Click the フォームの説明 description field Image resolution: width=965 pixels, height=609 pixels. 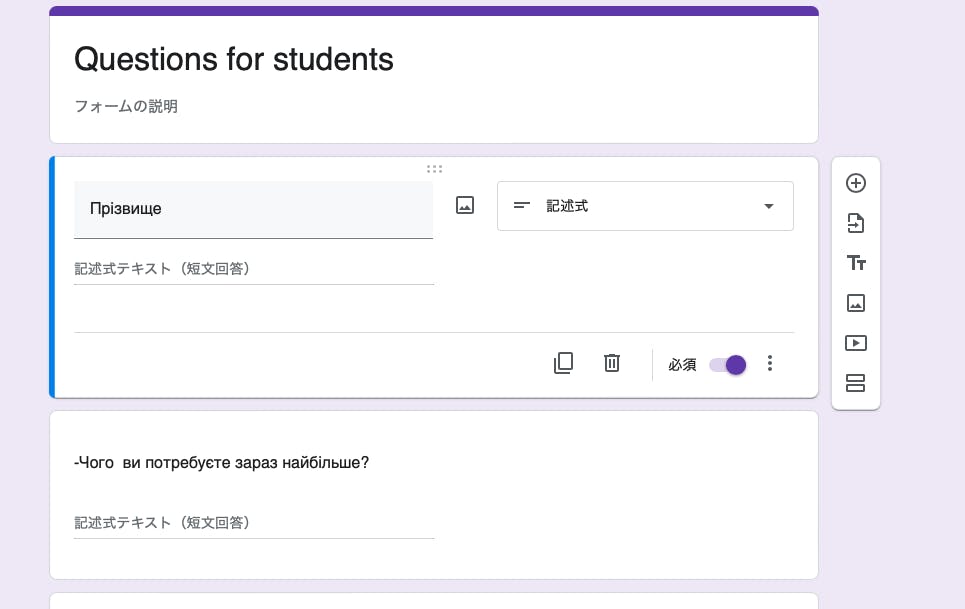[126, 106]
